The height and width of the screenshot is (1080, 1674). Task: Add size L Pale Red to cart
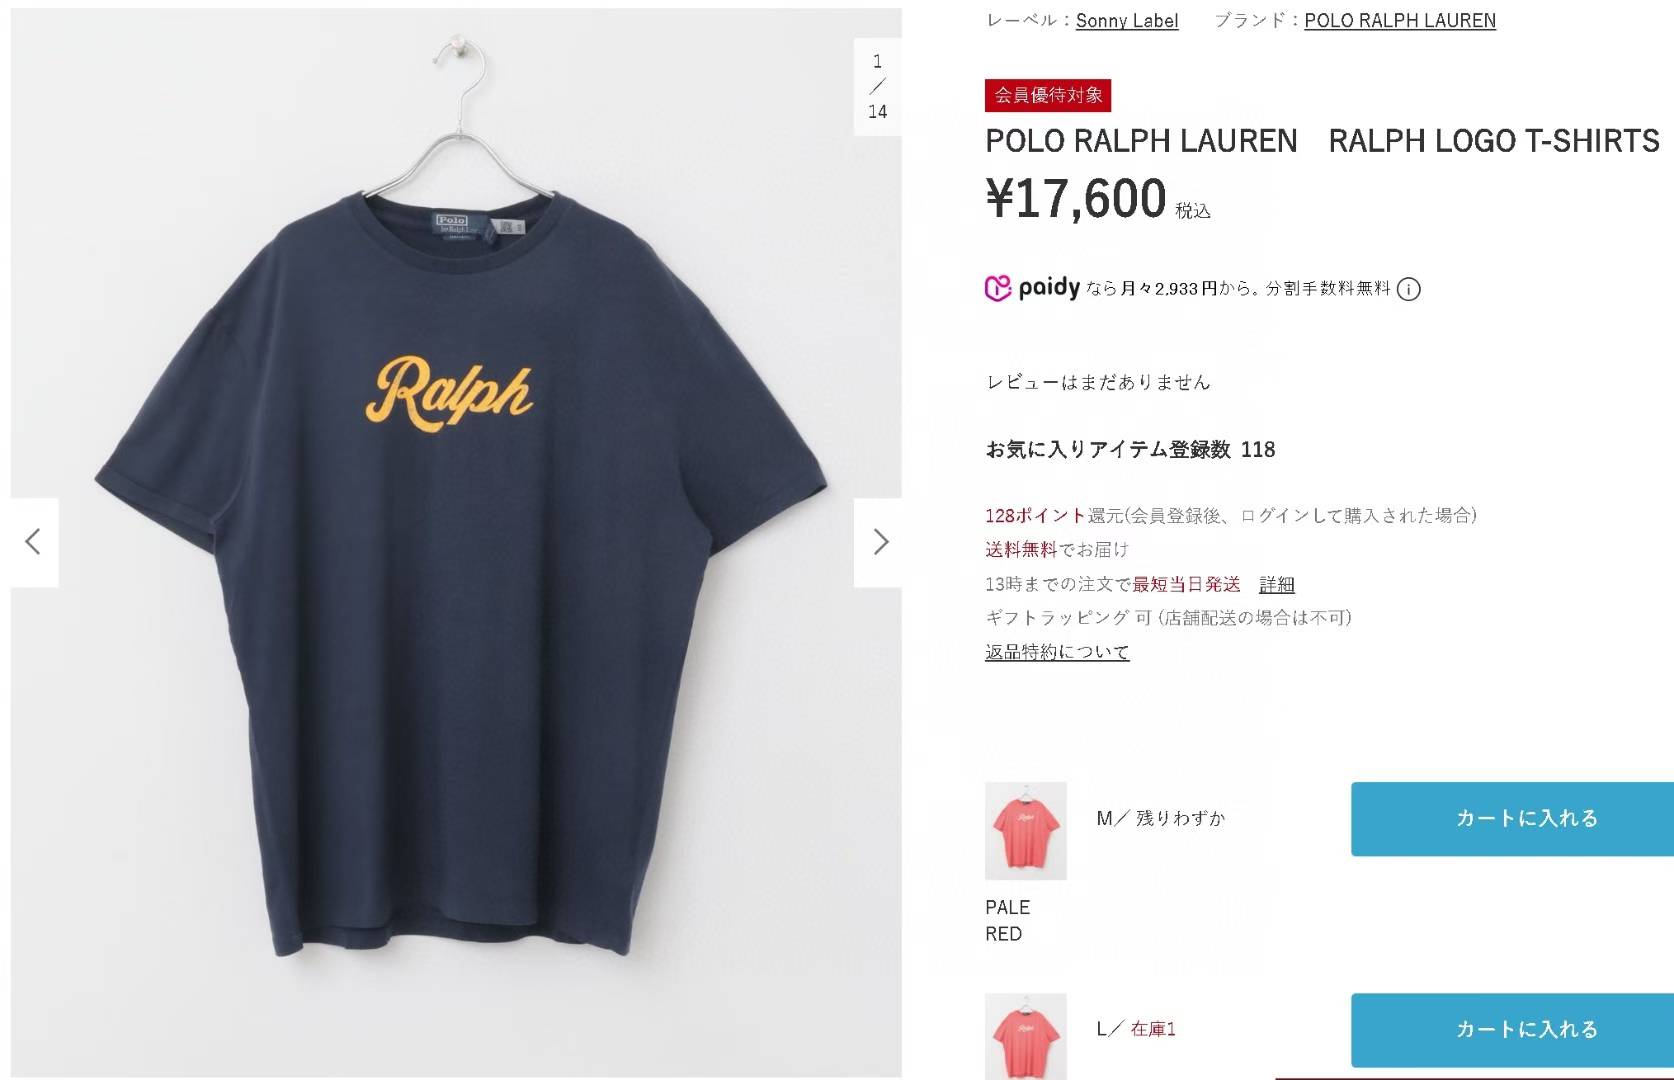(x=1512, y=1030)
